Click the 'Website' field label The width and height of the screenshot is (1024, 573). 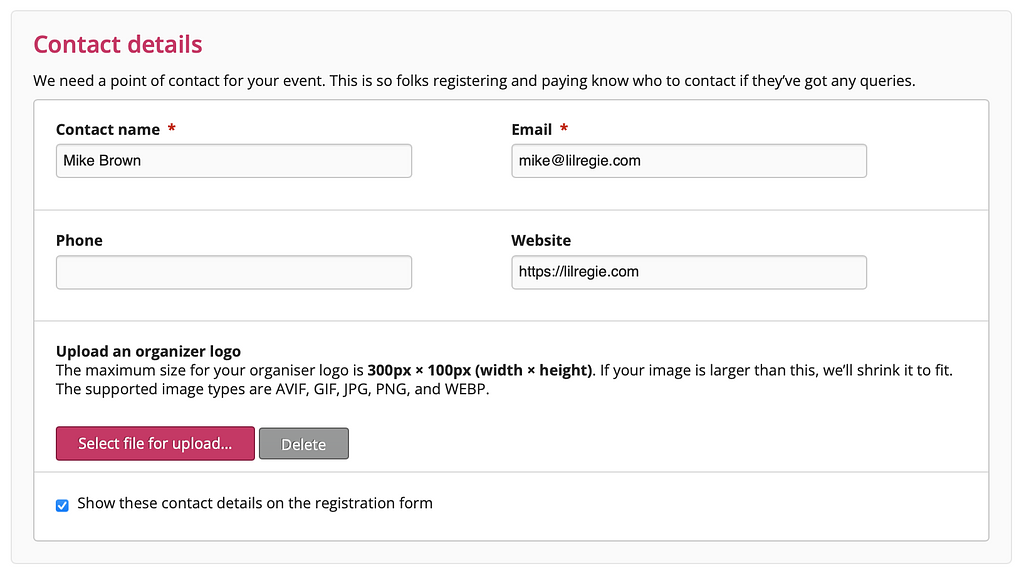click(x=541, y=240)
